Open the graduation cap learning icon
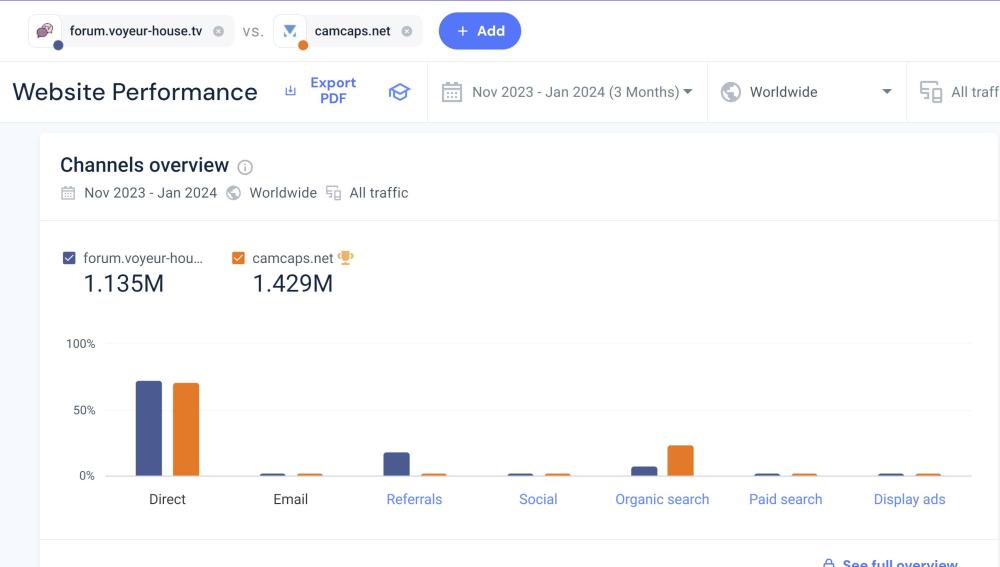This screenshot has width=1000, height=567. click(x=399, y=92)
